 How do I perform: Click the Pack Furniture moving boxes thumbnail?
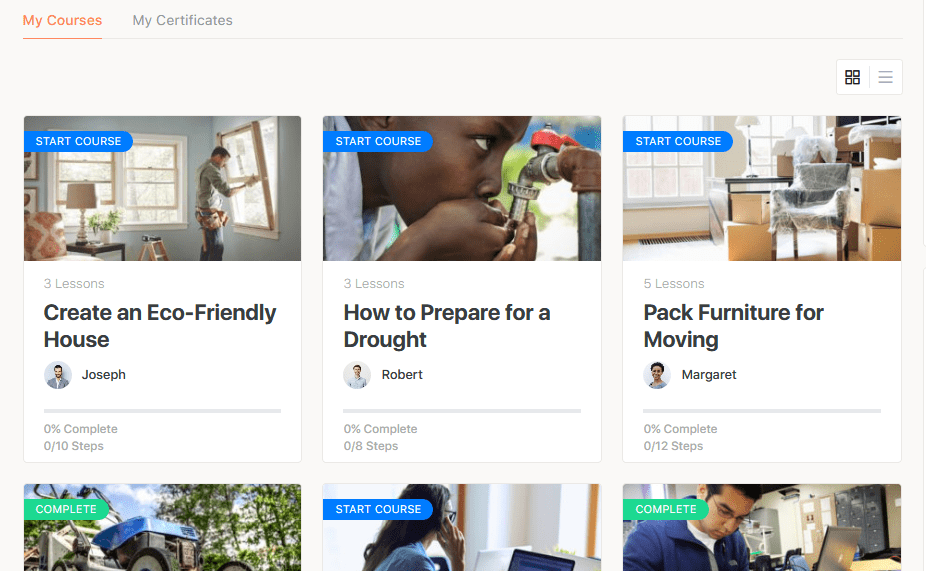[762, 188]
